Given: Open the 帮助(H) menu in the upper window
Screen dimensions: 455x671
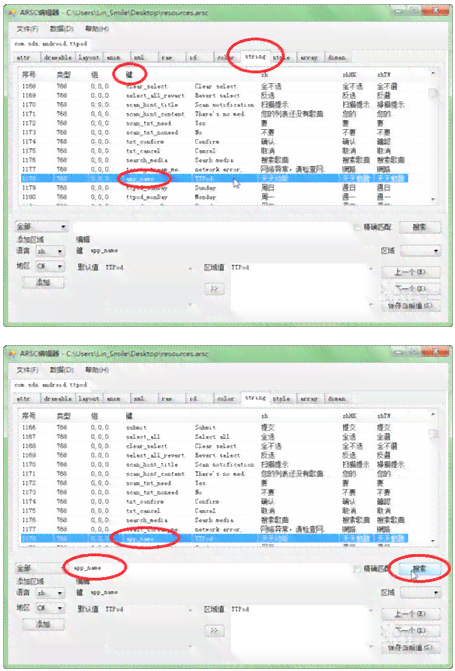Looking at the screenshot, I should 97,29.
